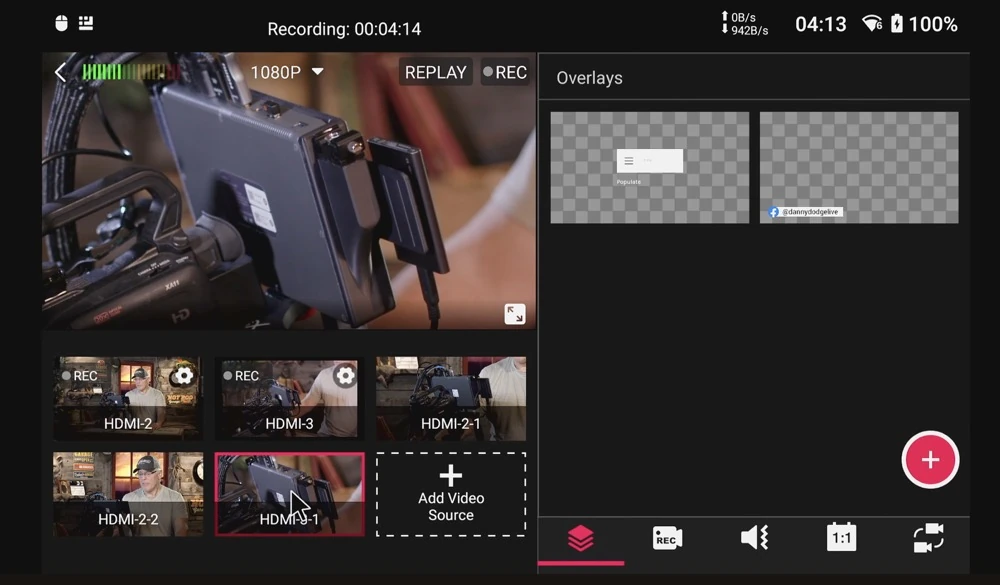
Task: Open the audio mixer tab
Action: [x=754, y=539]
